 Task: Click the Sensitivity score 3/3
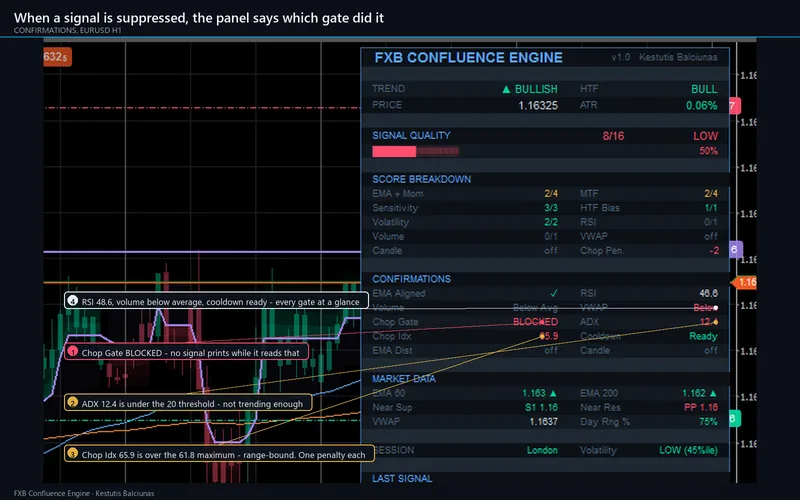click(551, 208)
